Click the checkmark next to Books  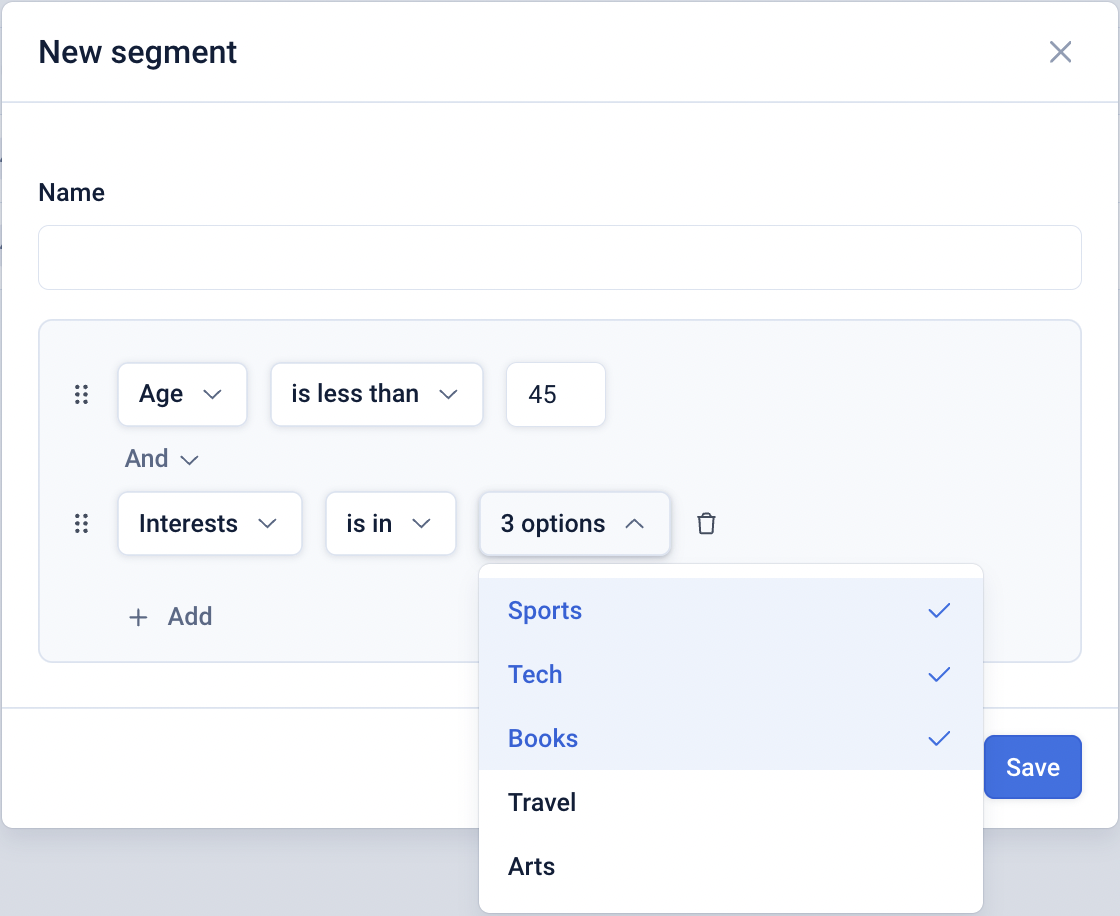pyautogui.click(x=938, y=739)
